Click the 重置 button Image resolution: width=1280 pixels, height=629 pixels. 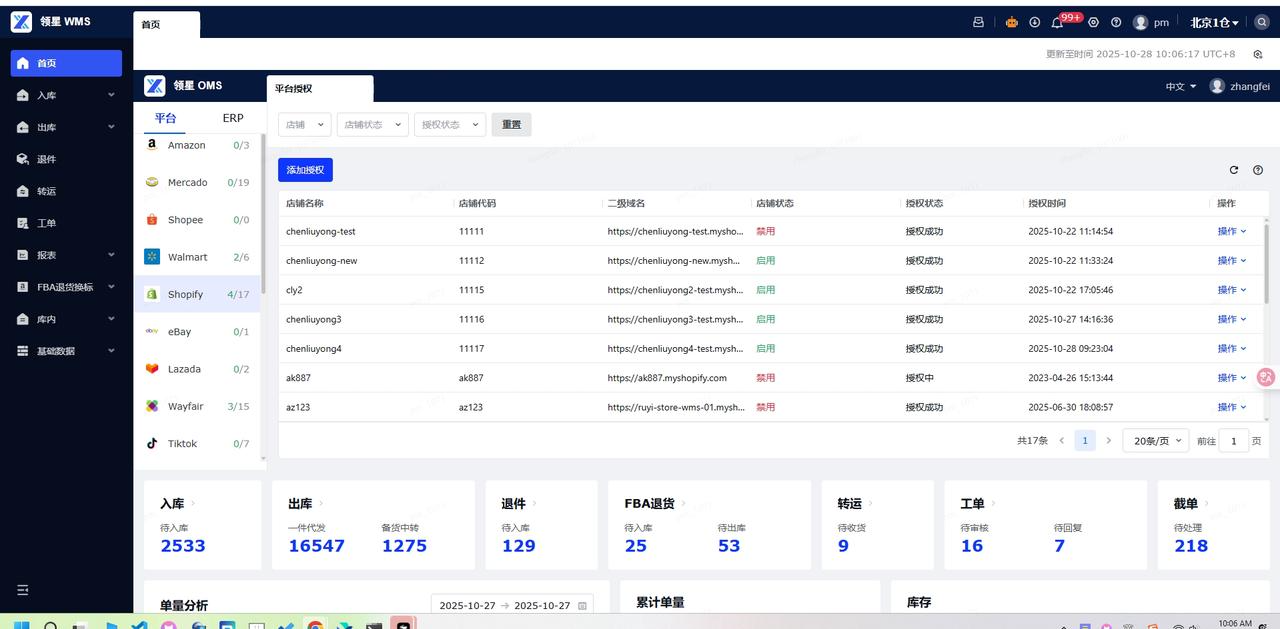pos(512,125)
